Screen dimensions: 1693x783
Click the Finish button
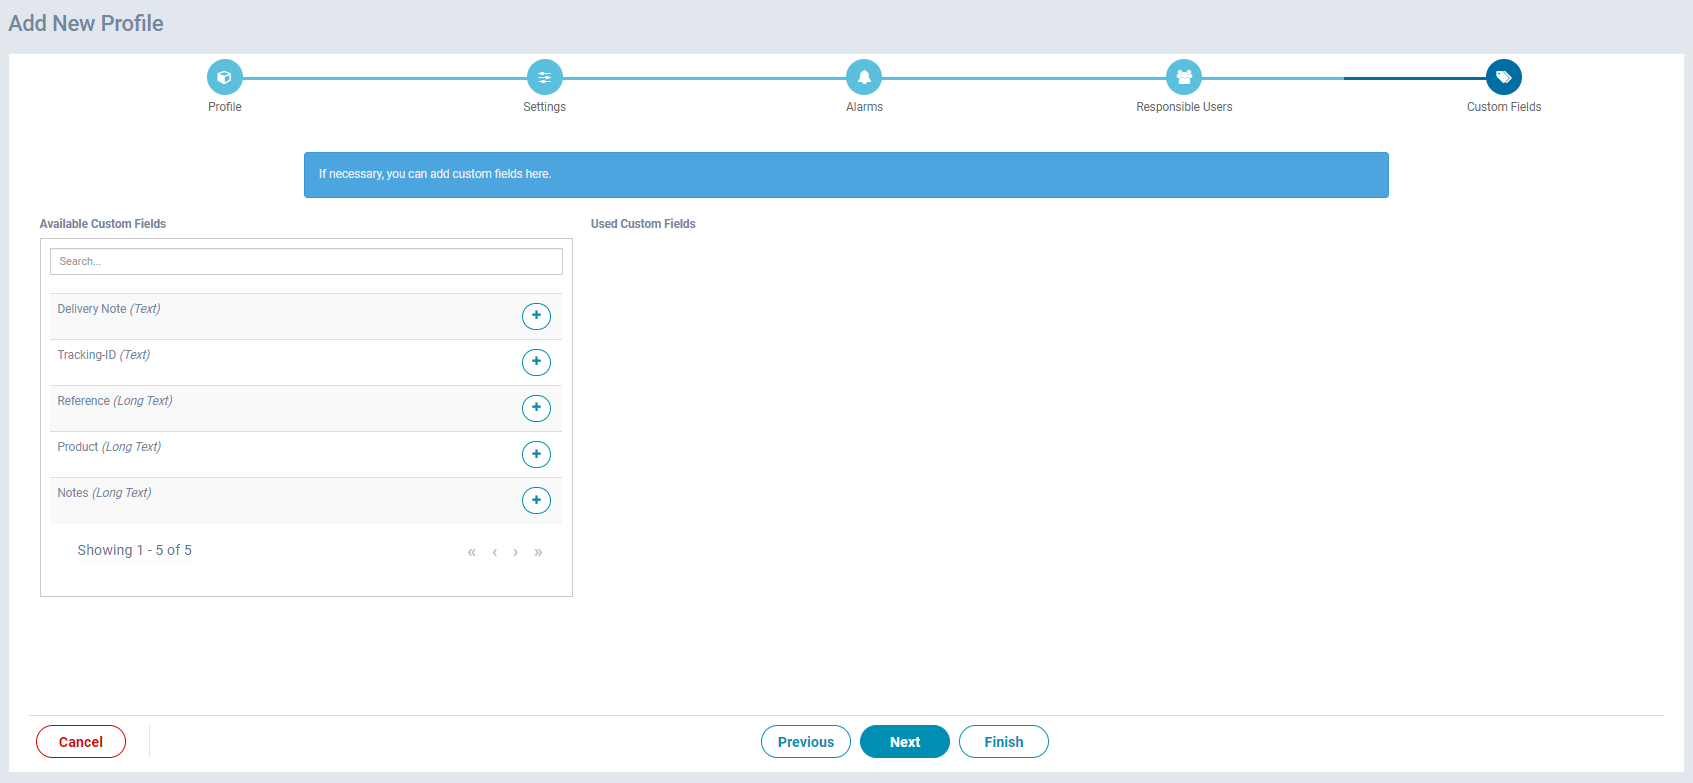[x=1004, y=742]
